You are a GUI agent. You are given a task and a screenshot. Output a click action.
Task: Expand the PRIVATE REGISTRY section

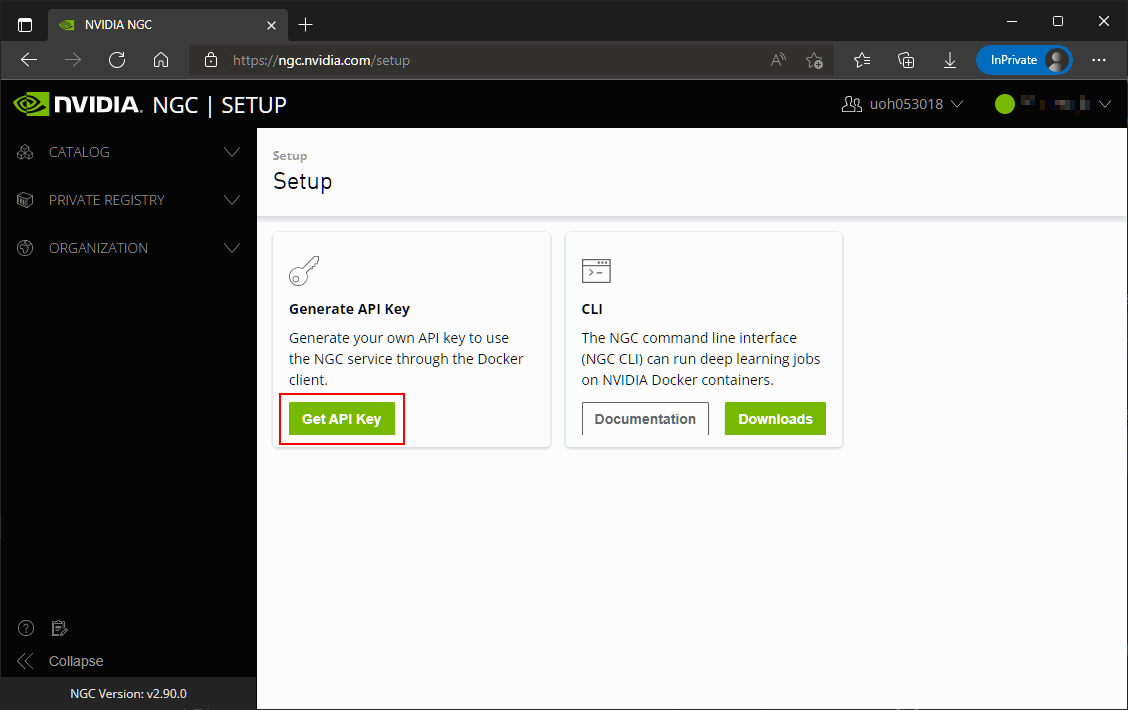(x=128, y=200)
